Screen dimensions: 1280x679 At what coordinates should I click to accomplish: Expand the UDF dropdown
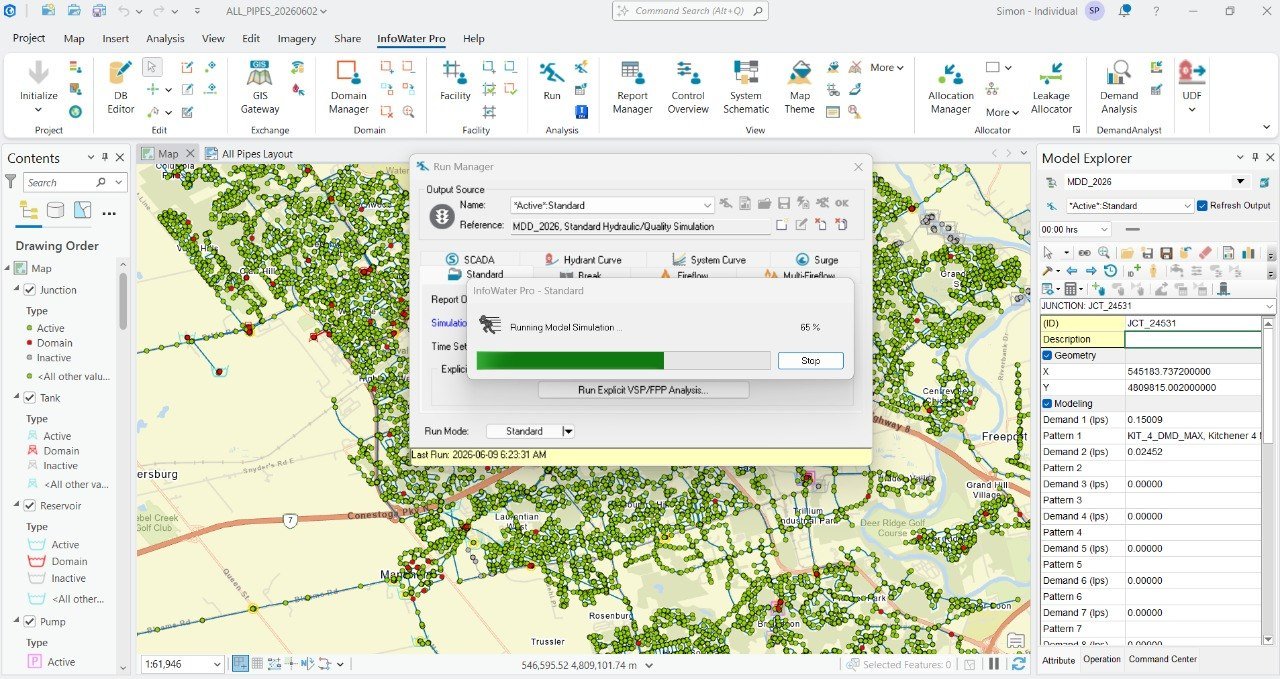click(1191, 109)
